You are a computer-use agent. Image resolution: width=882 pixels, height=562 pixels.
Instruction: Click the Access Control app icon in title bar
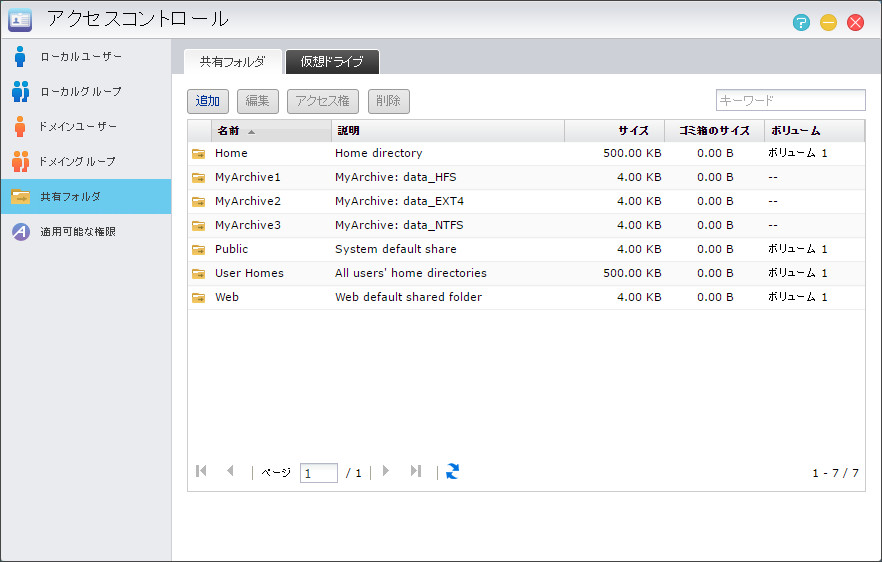click(x=20, y=20)
